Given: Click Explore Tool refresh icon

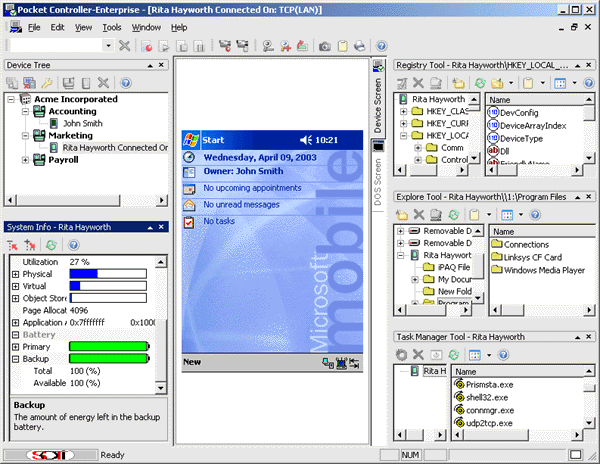Looking at the screenshot, I should 454,215.
